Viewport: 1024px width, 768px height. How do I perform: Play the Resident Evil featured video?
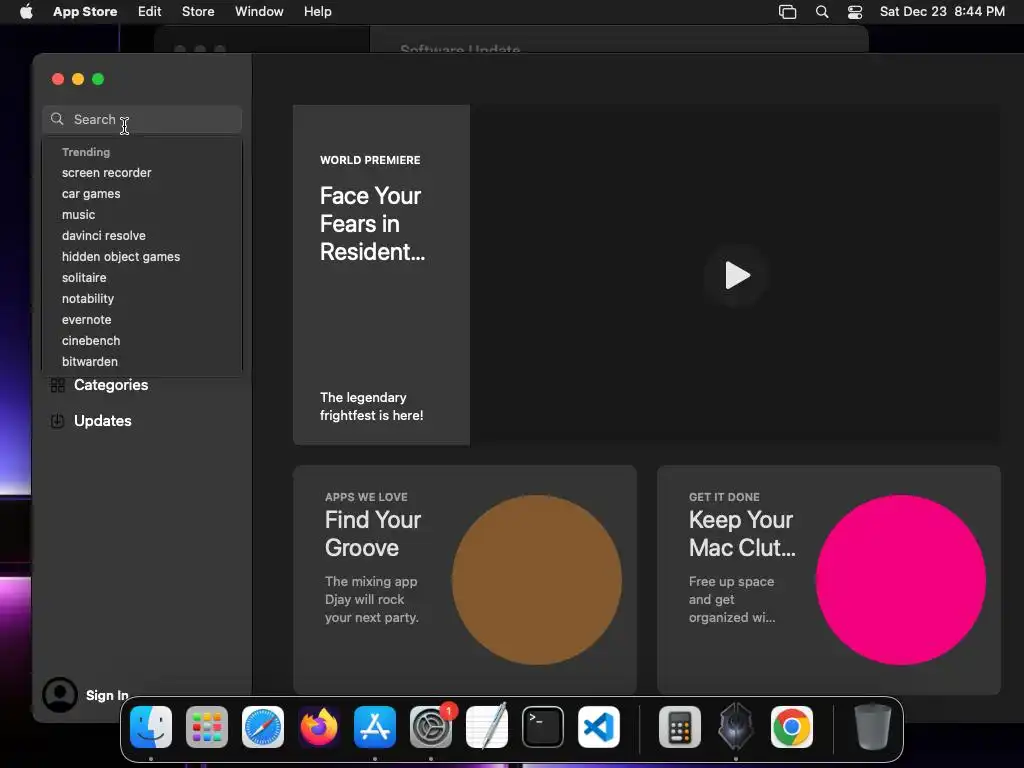pyautogui.click(x=737, y=275)
